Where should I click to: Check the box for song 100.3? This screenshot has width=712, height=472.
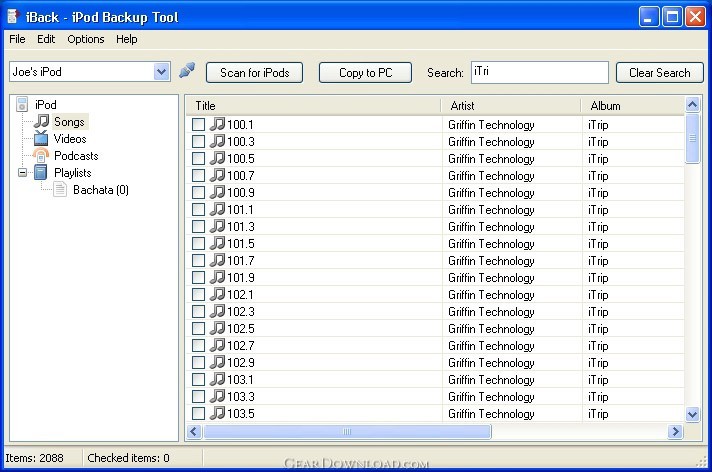click(198, 141)
